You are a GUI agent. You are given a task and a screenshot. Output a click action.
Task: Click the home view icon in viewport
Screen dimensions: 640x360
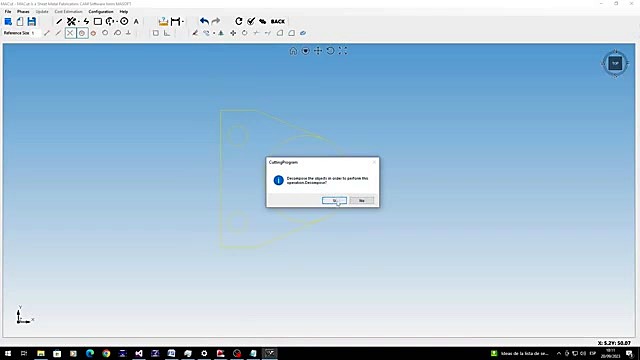tap(293, 51)
